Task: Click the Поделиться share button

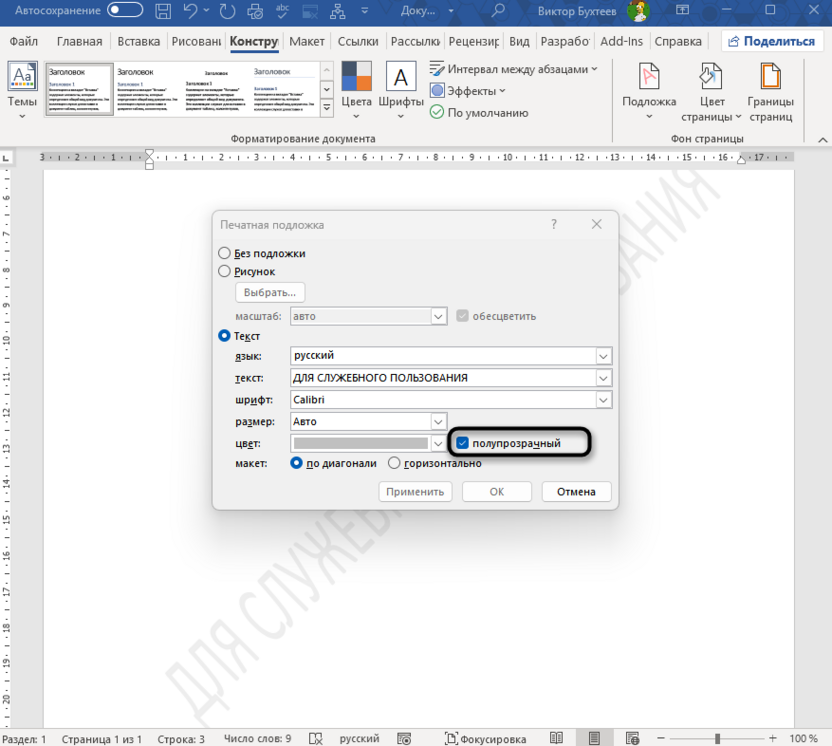Action: coord(772,41)
